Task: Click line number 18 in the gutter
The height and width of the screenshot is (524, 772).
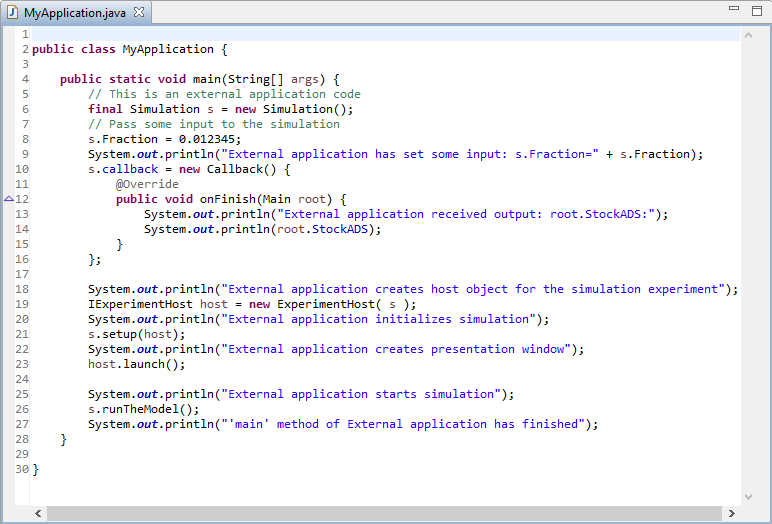Action: pos(22,289)
